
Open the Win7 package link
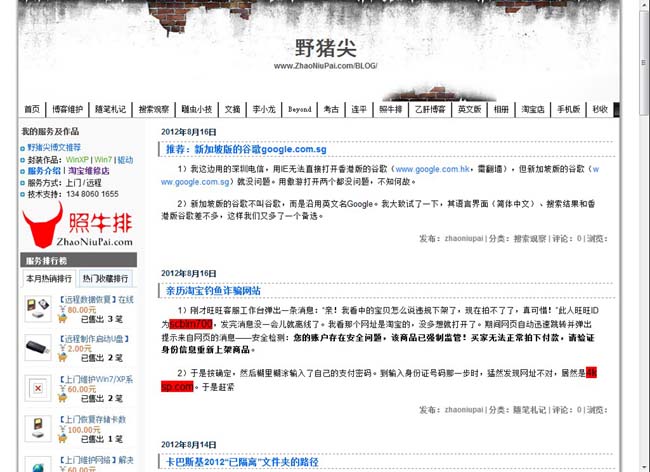(x=103, y=160)
